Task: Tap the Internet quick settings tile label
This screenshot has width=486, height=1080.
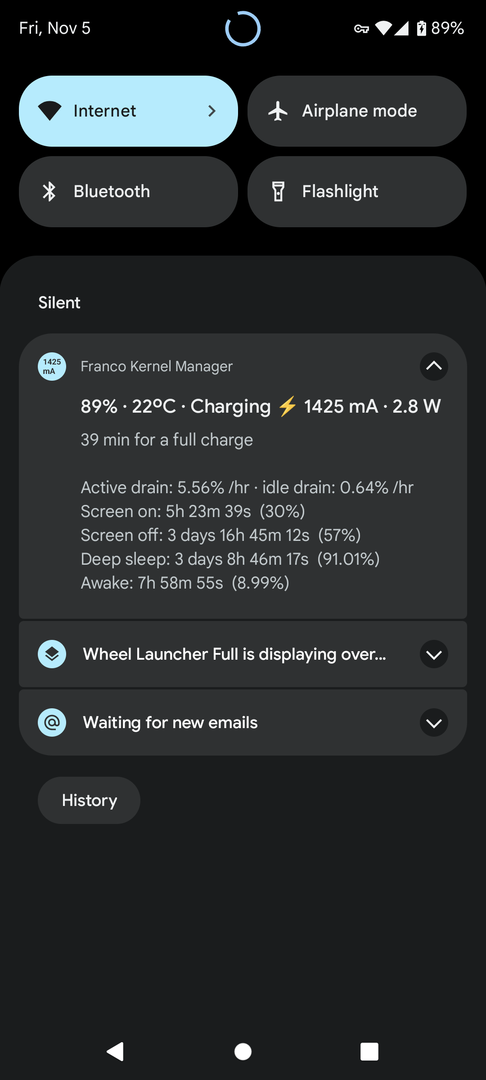Action: point(105,111)
